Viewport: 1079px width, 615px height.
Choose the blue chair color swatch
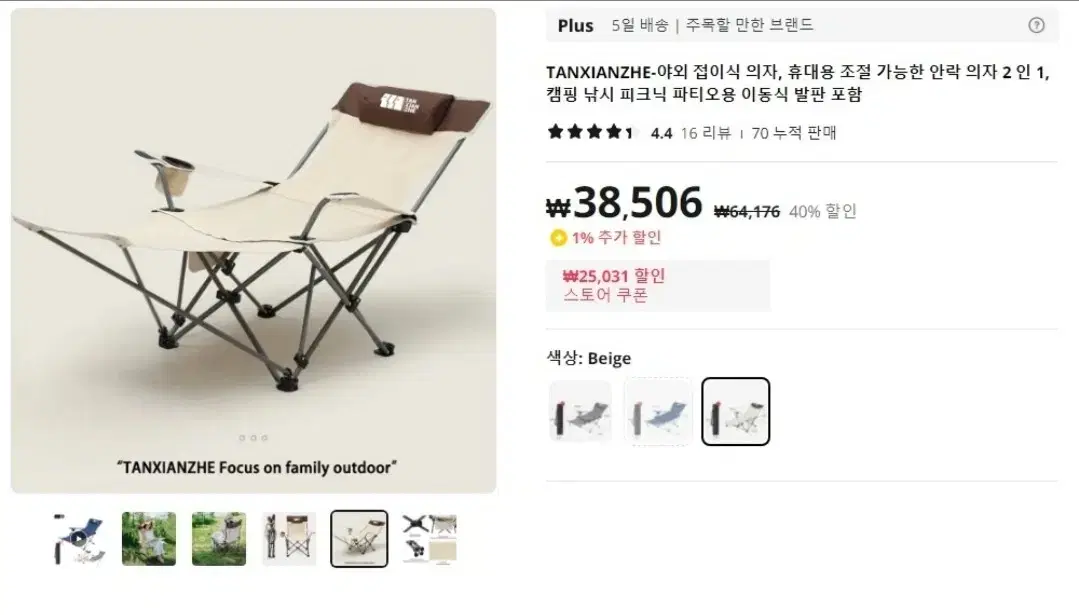658,412
